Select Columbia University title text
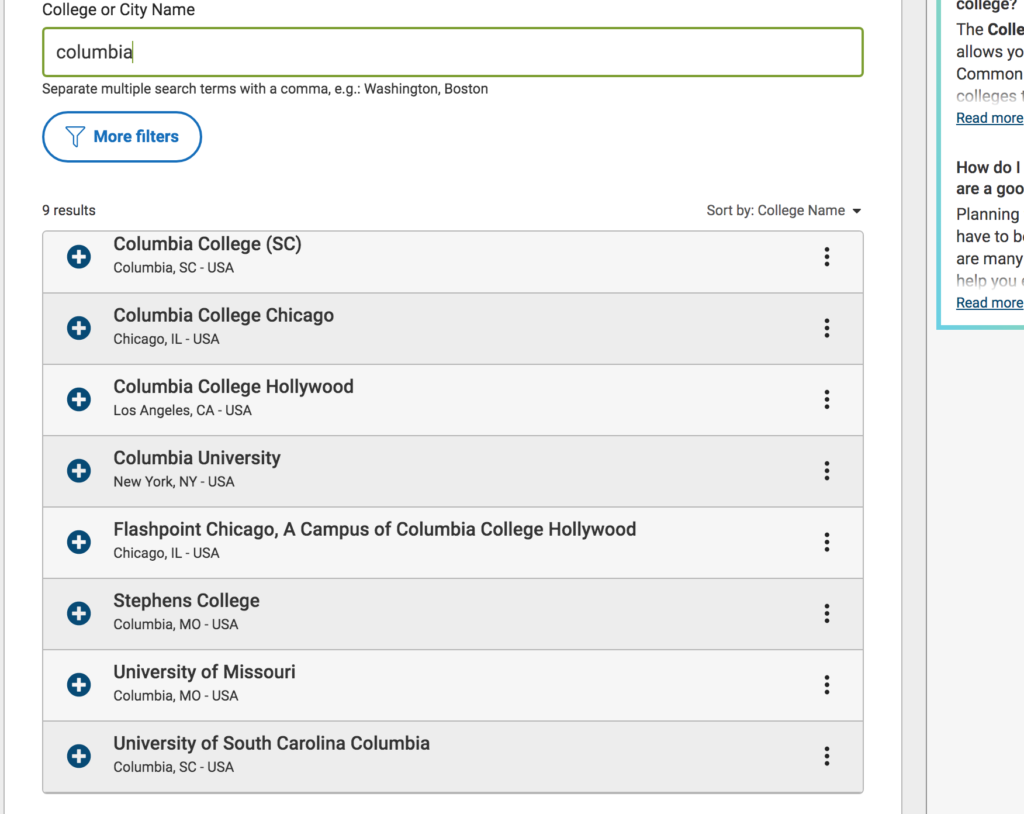Image resolution: width=1024 pixels, height=814 pixels. pos(197,458)
